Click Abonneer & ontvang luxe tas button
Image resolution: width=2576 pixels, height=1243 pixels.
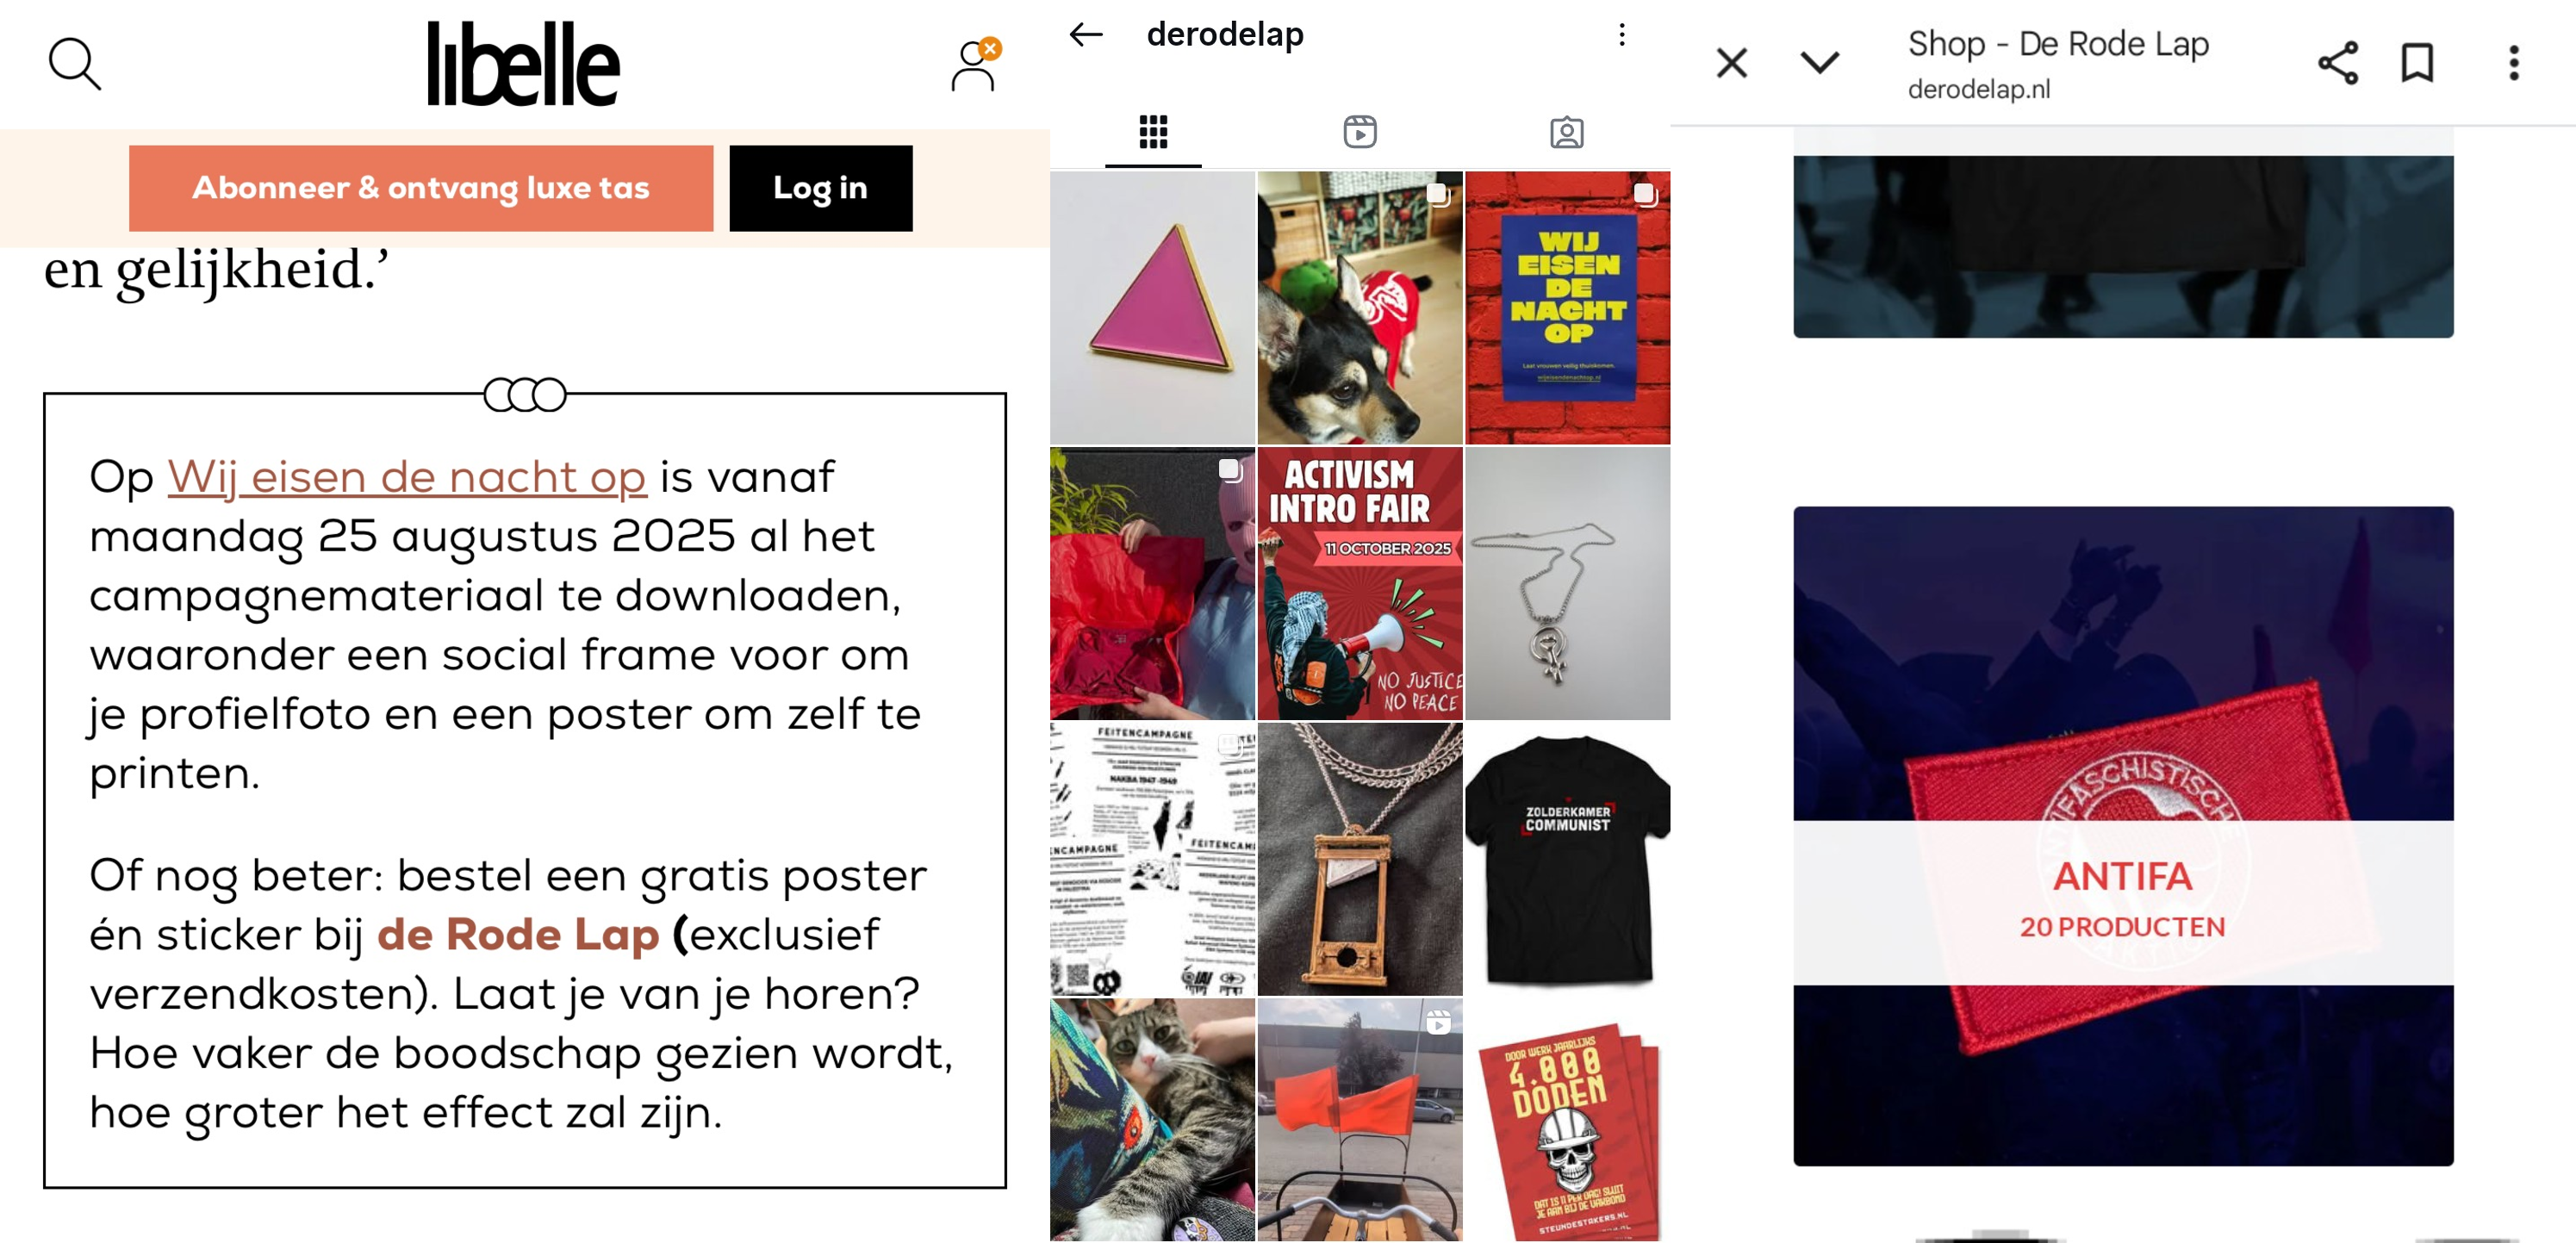click(420, 188)
